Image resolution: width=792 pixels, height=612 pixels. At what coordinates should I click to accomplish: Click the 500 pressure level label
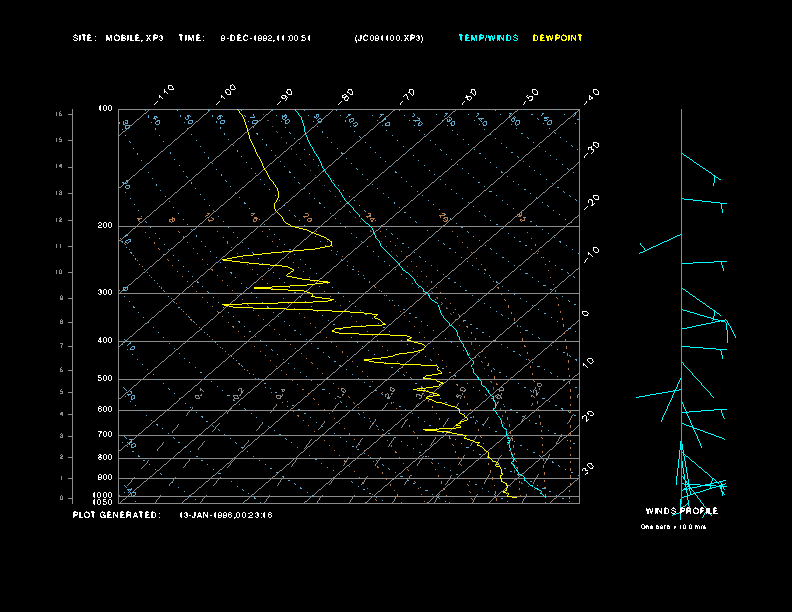pyautogui.click(x=105, y=379)
